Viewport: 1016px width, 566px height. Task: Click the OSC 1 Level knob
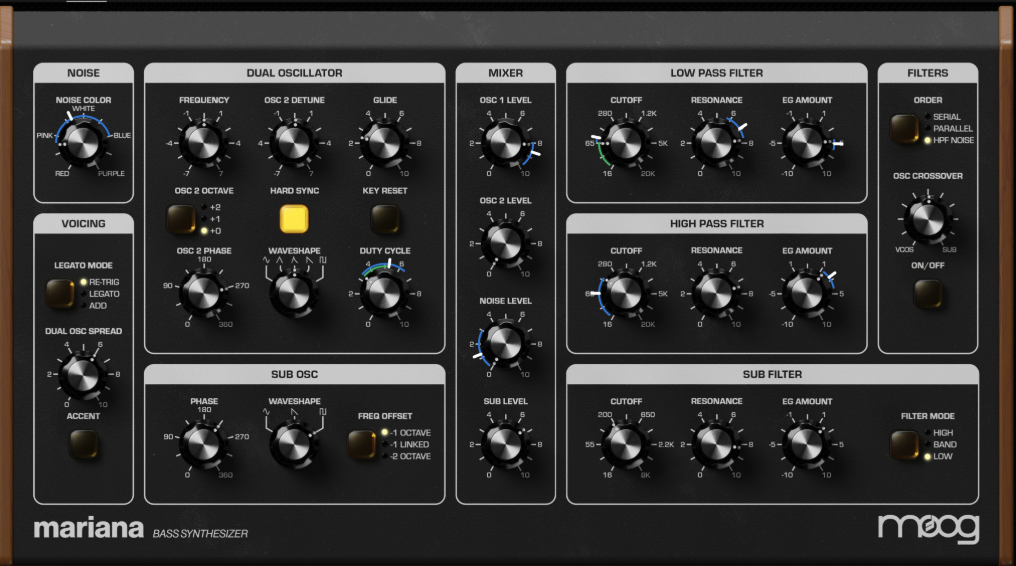tap(505, 143)
